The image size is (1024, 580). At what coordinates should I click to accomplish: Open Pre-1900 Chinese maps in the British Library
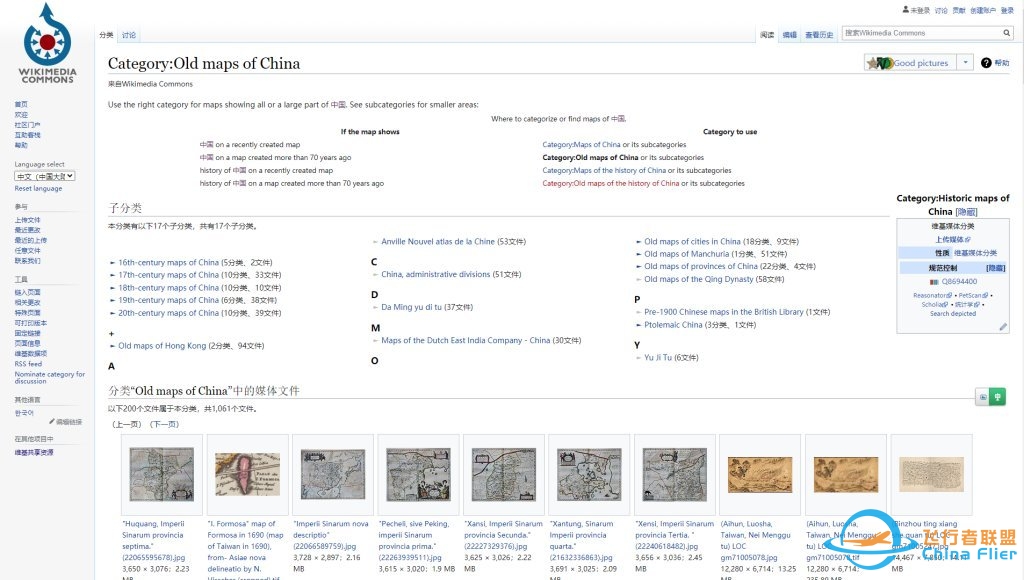pos(724,312)
